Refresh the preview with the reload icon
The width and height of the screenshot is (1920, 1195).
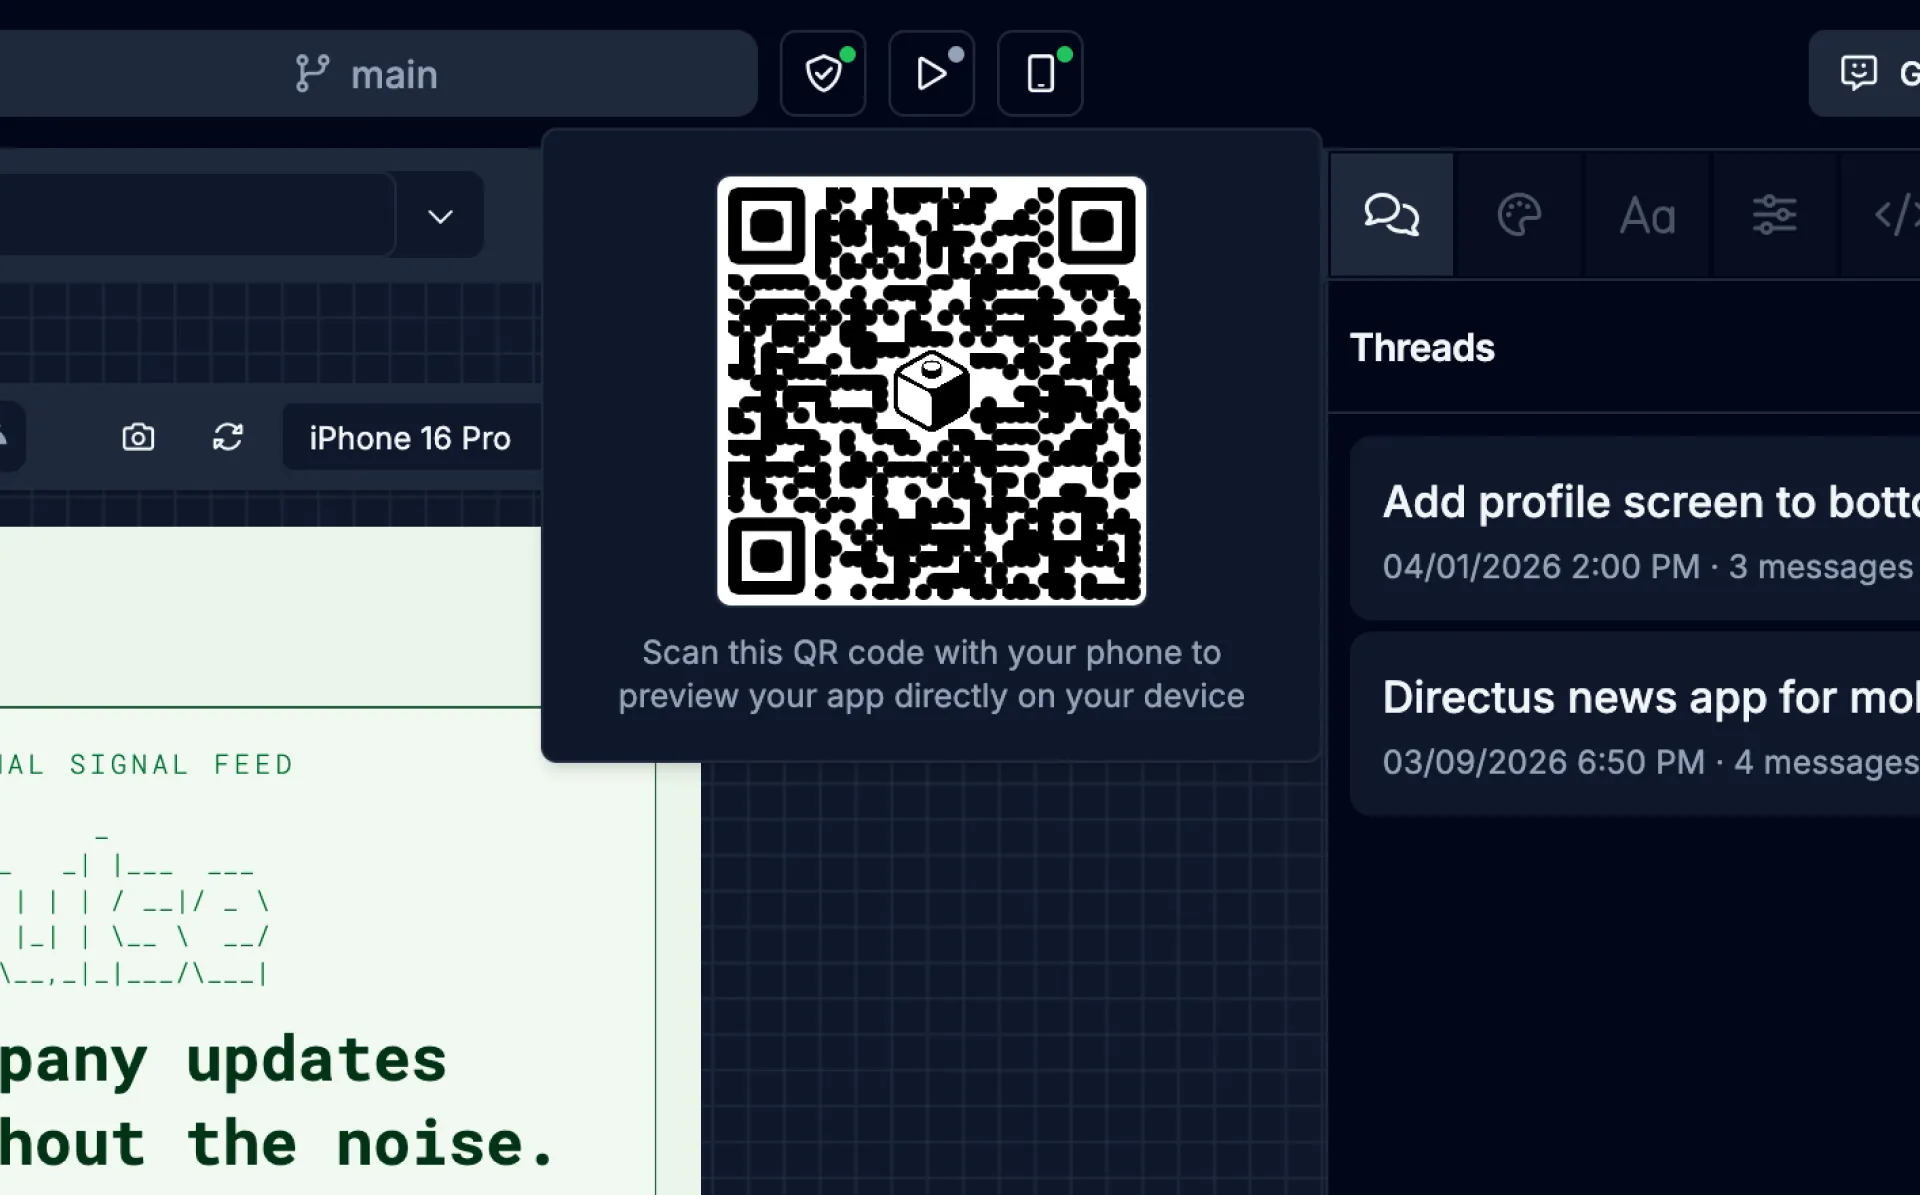(x=228, y=437)
